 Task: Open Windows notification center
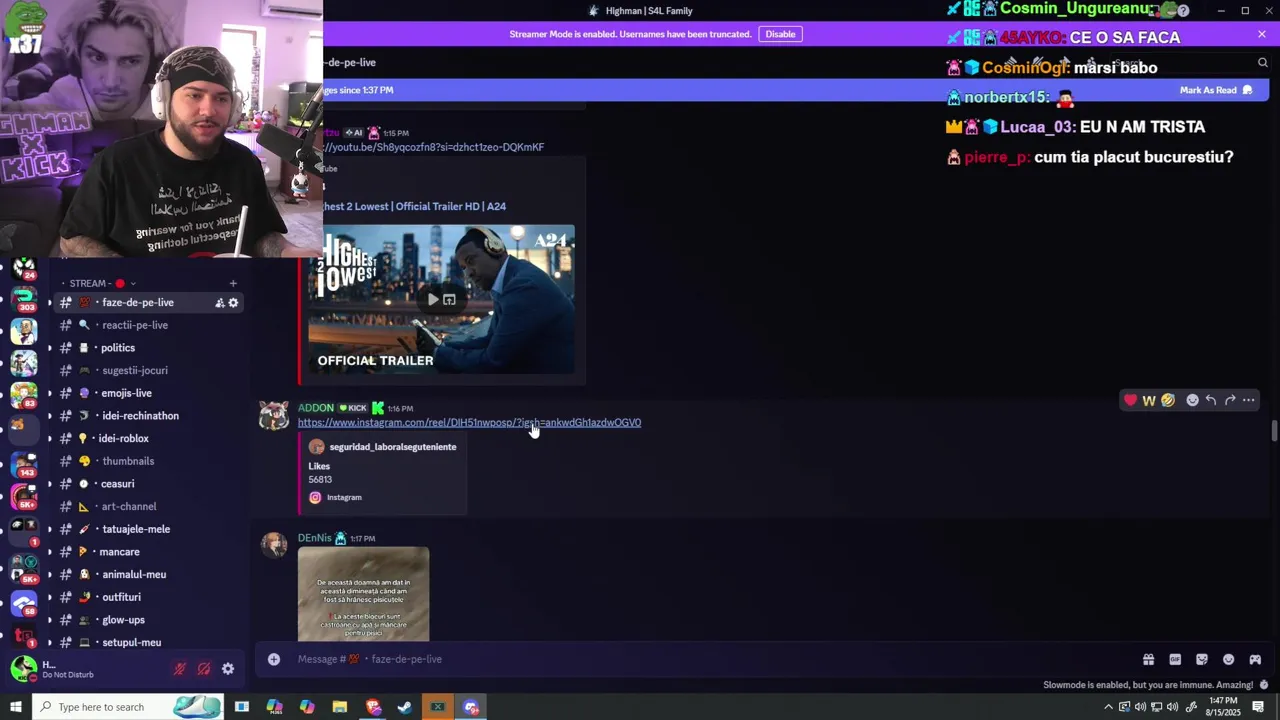[x=1258, y=707]
